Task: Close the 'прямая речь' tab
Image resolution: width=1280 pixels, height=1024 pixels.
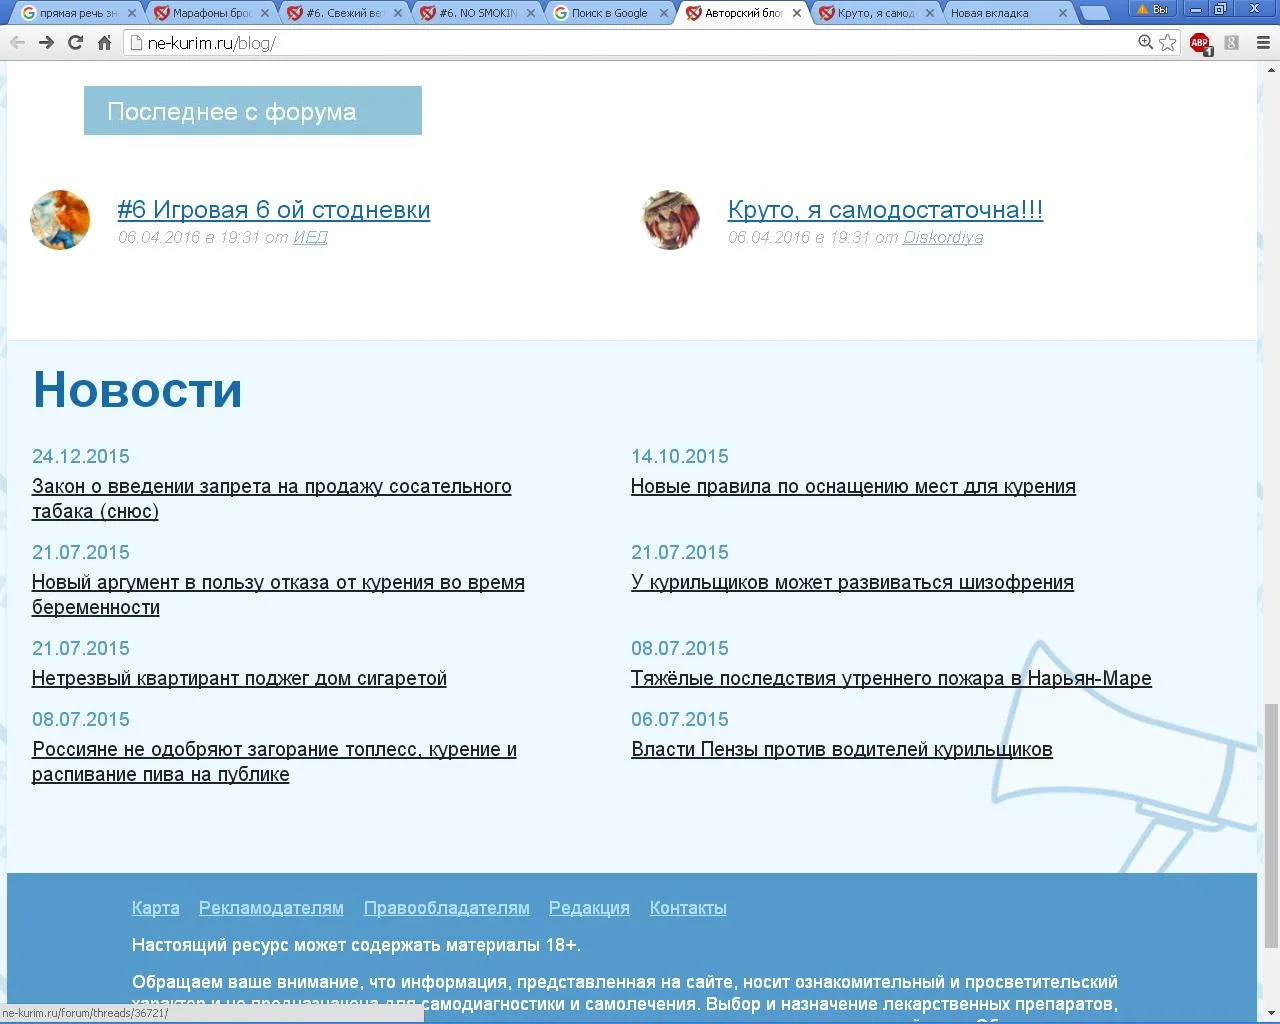Action: (x=131, y=13)
